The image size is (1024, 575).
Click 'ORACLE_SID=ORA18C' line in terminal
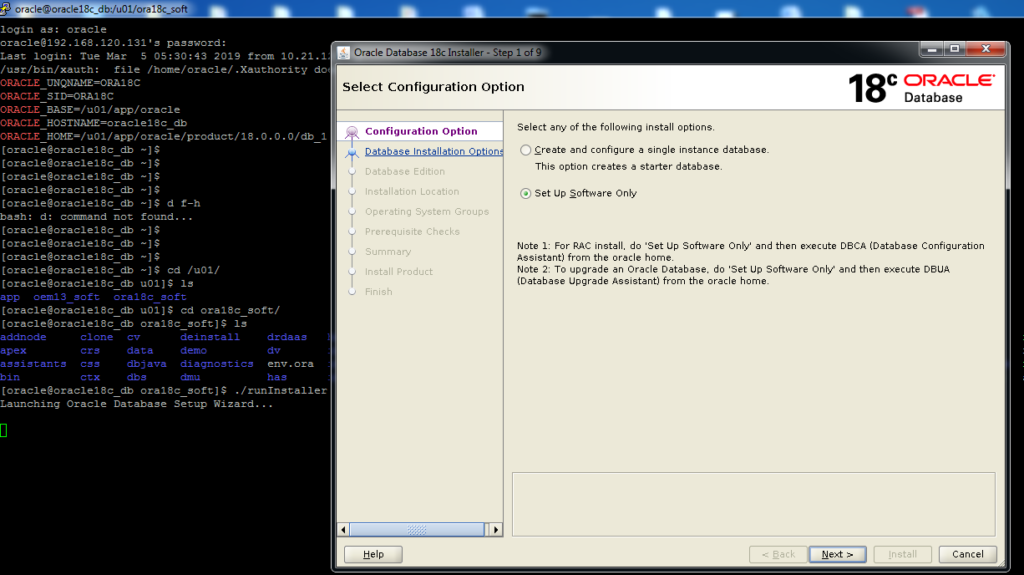pos(57,96)
